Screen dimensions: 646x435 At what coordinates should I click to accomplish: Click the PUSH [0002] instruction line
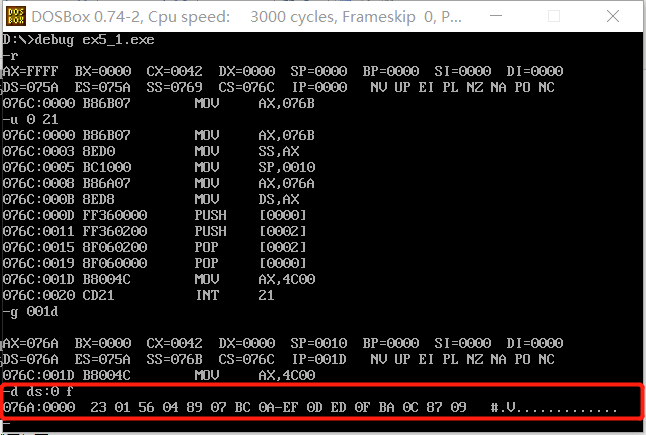click(x=154, y=232)
